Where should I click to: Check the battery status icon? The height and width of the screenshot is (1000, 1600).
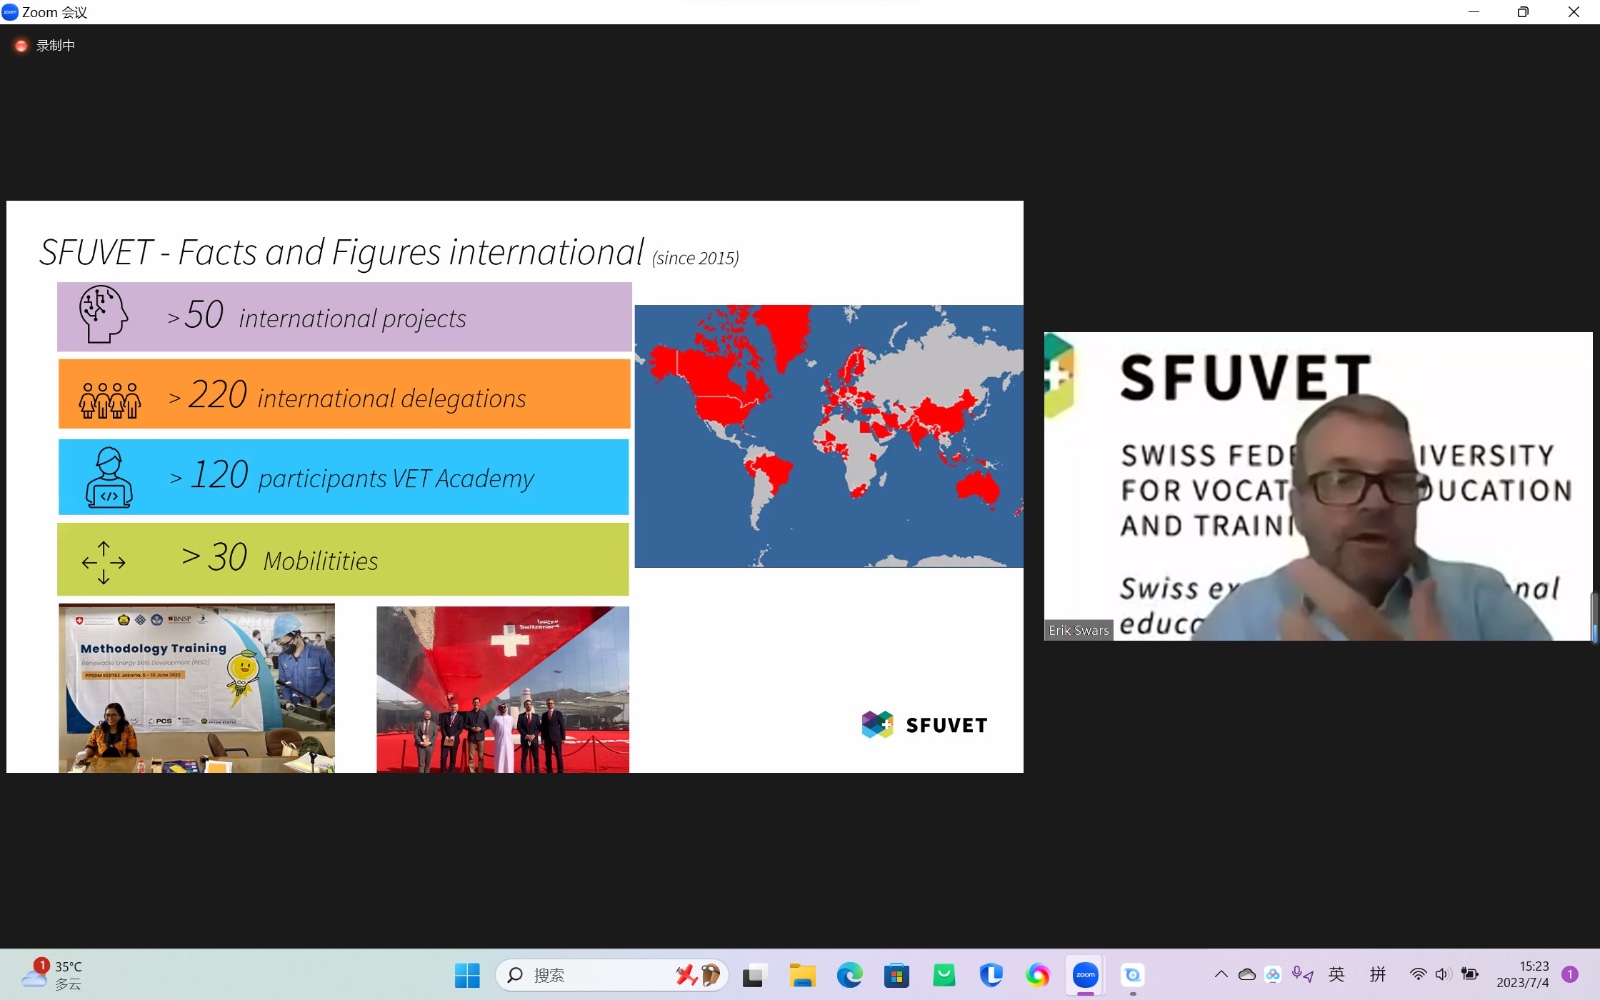point(1470,974)
